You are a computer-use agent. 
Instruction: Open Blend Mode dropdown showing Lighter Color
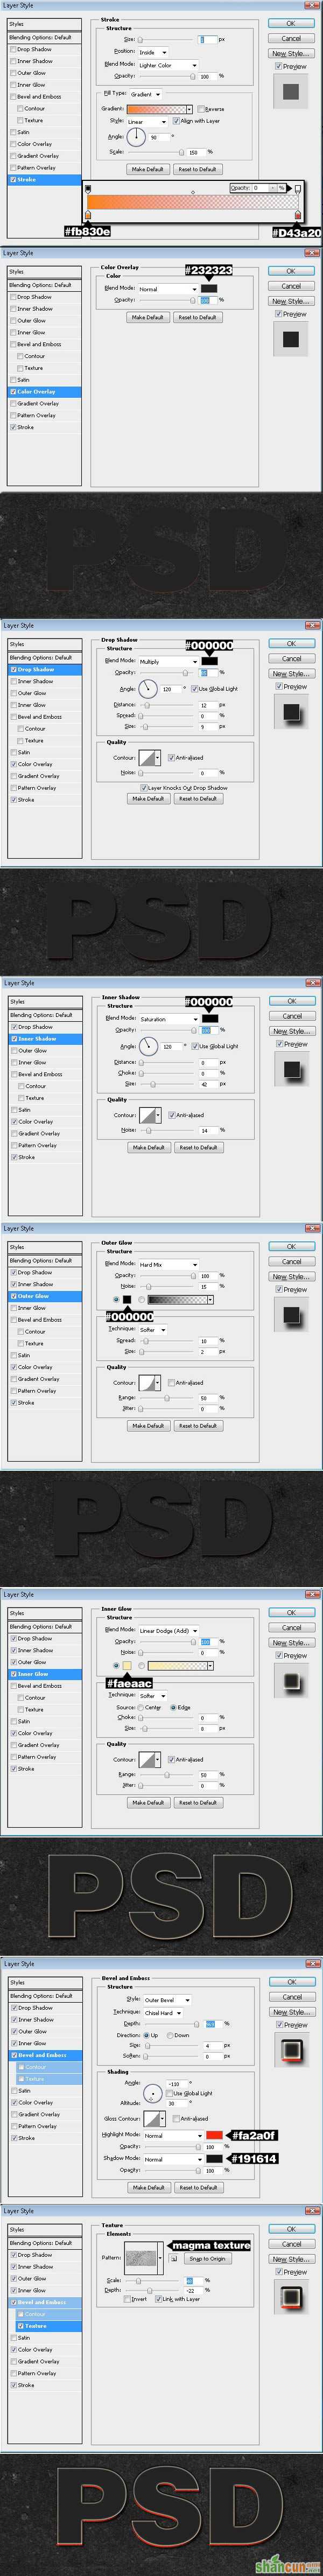167,65
